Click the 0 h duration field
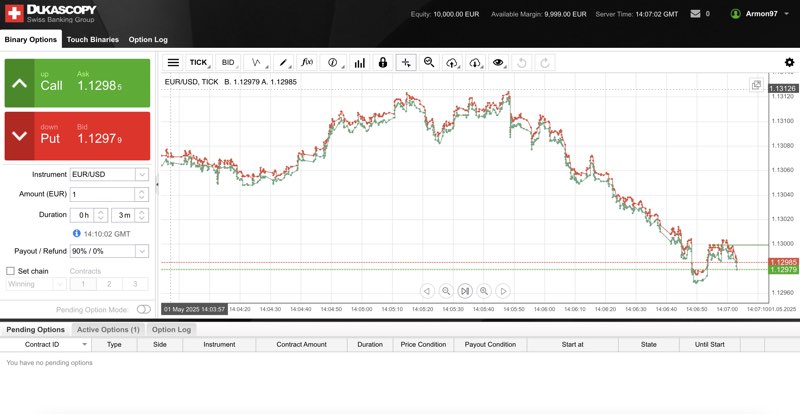The height and width of the screenshot is (414, 800). [83, 215]
